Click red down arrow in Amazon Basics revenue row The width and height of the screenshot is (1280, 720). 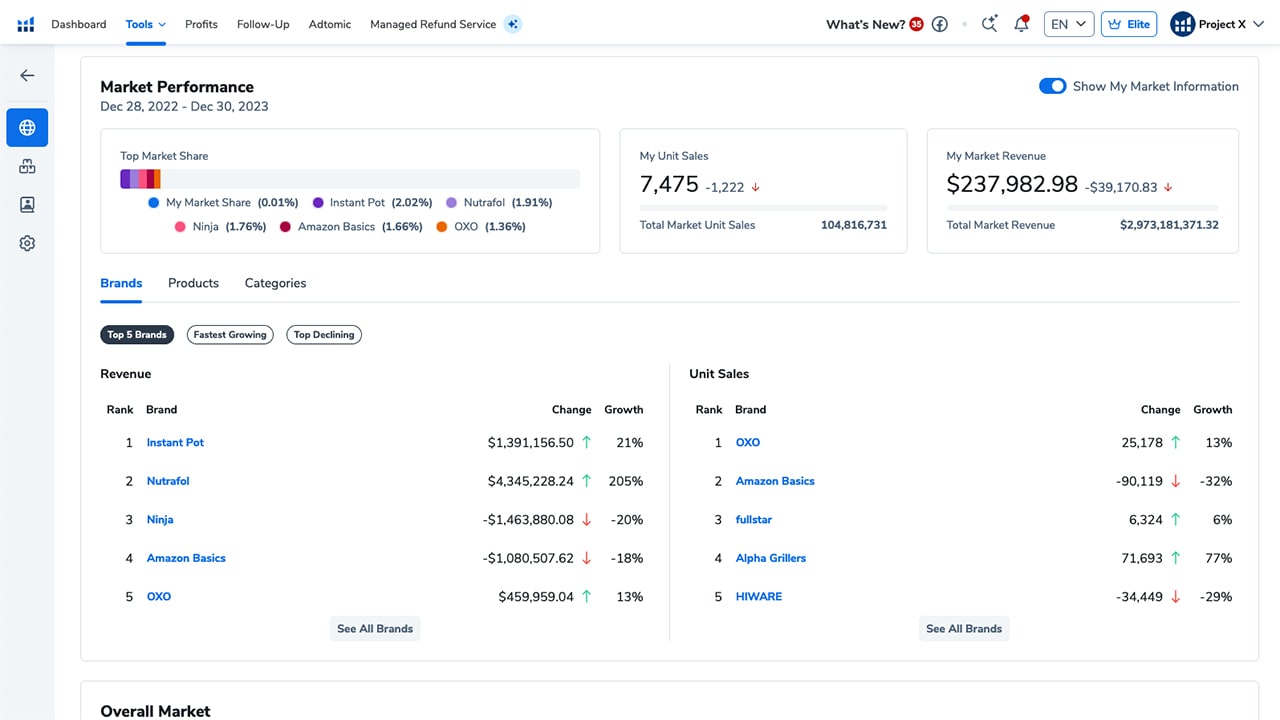(x=587, y=558)
